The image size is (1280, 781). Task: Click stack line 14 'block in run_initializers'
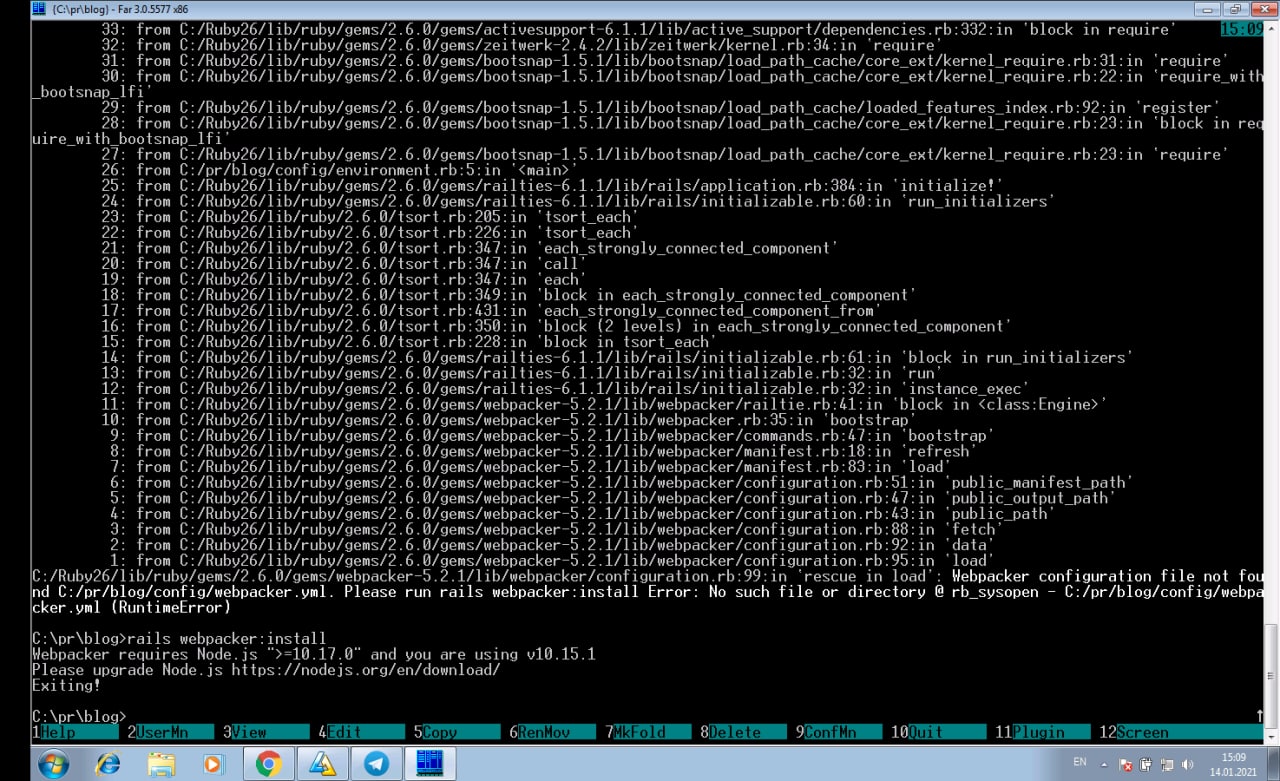click(x=617, y=357)
